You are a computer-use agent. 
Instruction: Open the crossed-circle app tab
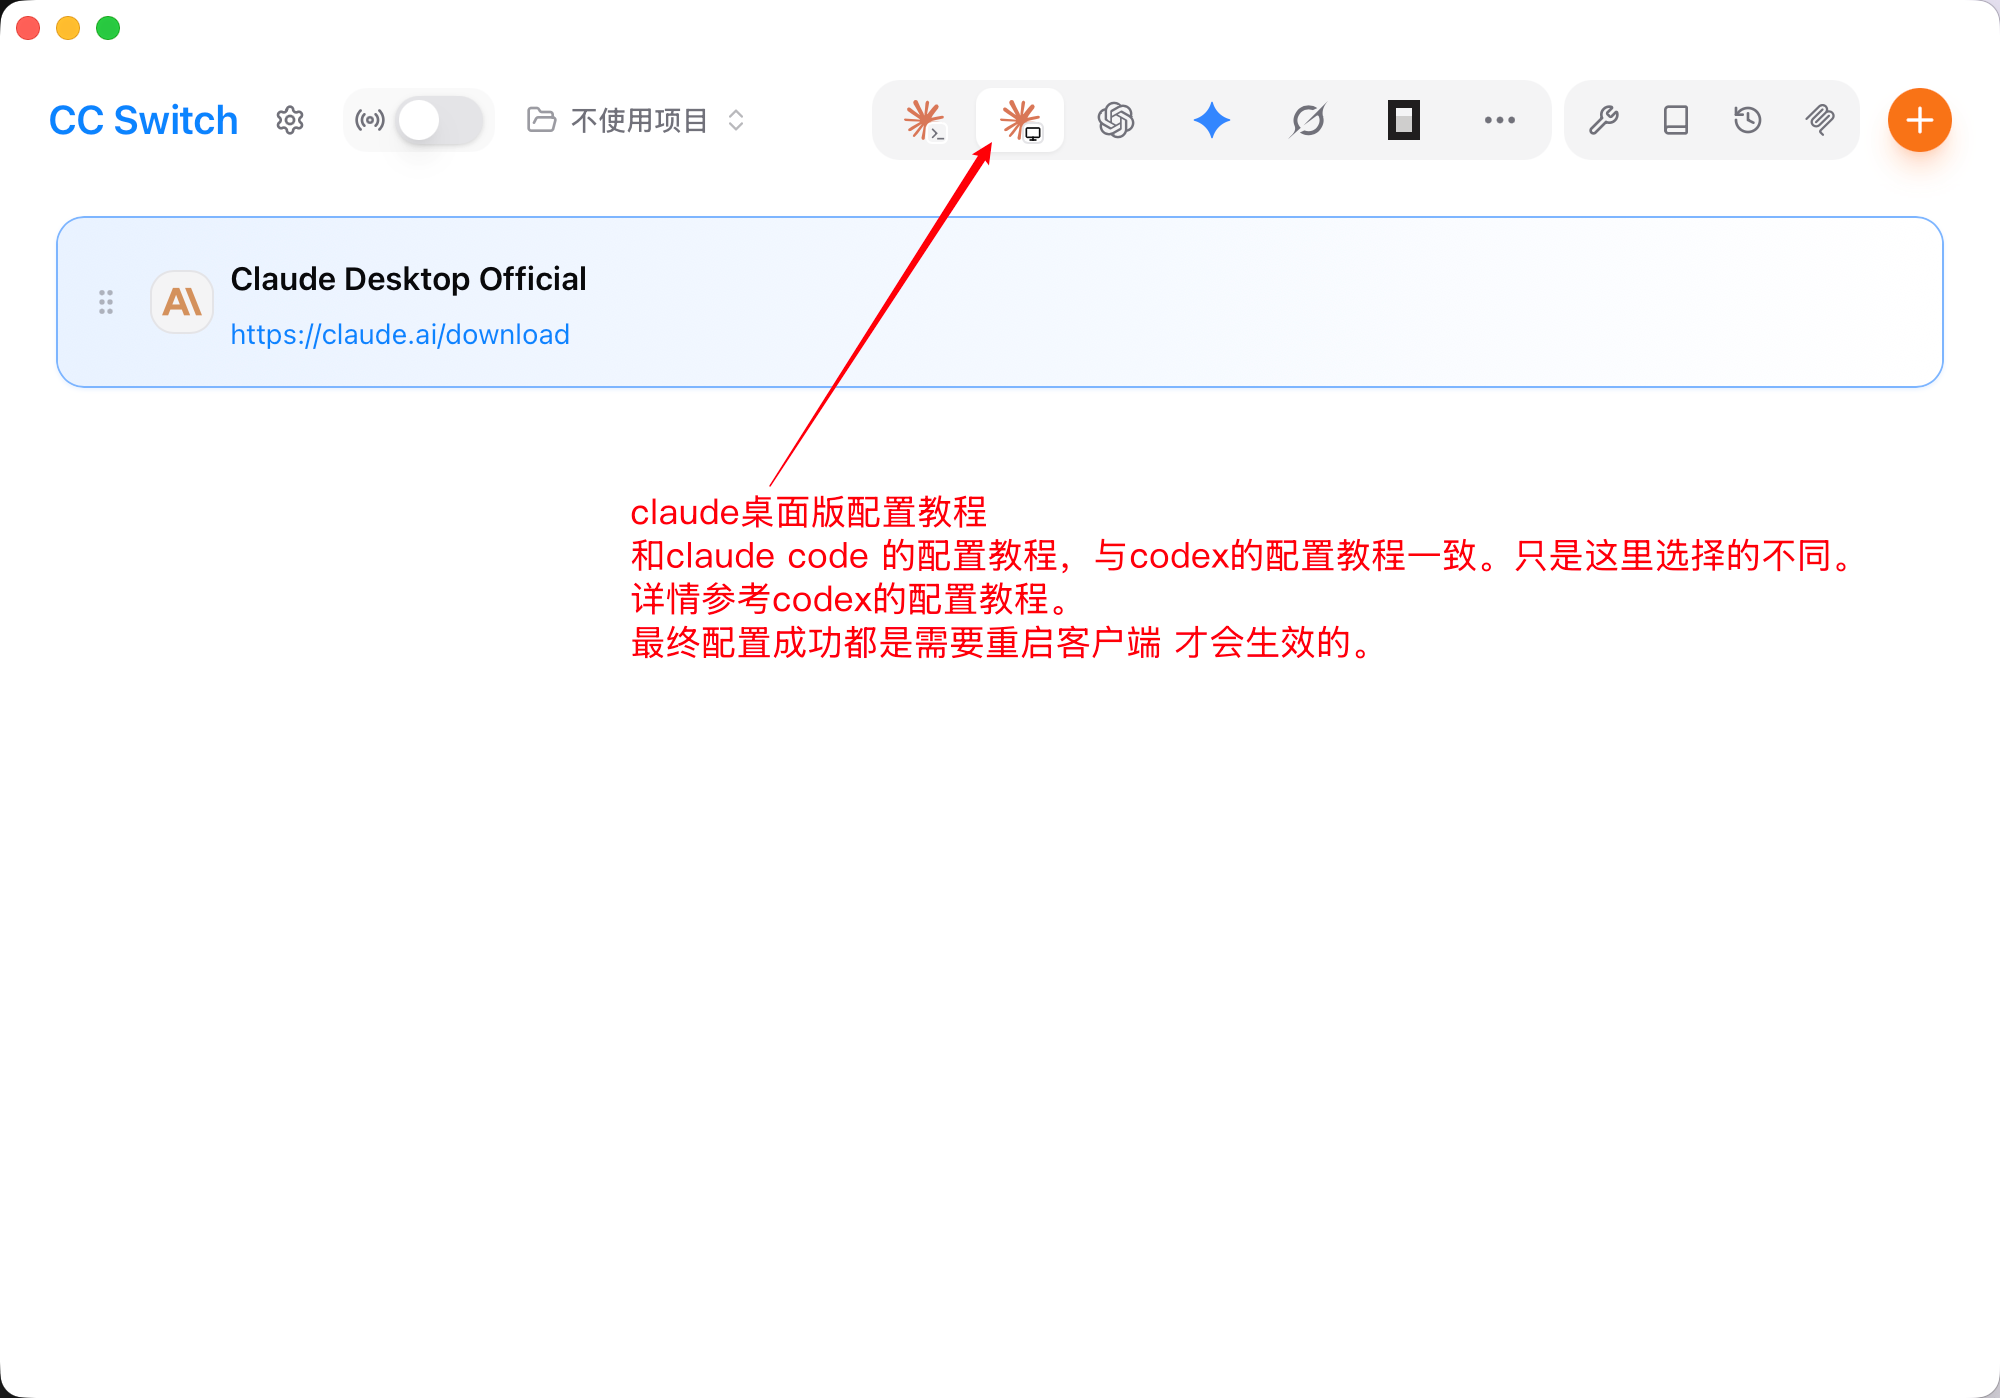tap(1308, 120)
